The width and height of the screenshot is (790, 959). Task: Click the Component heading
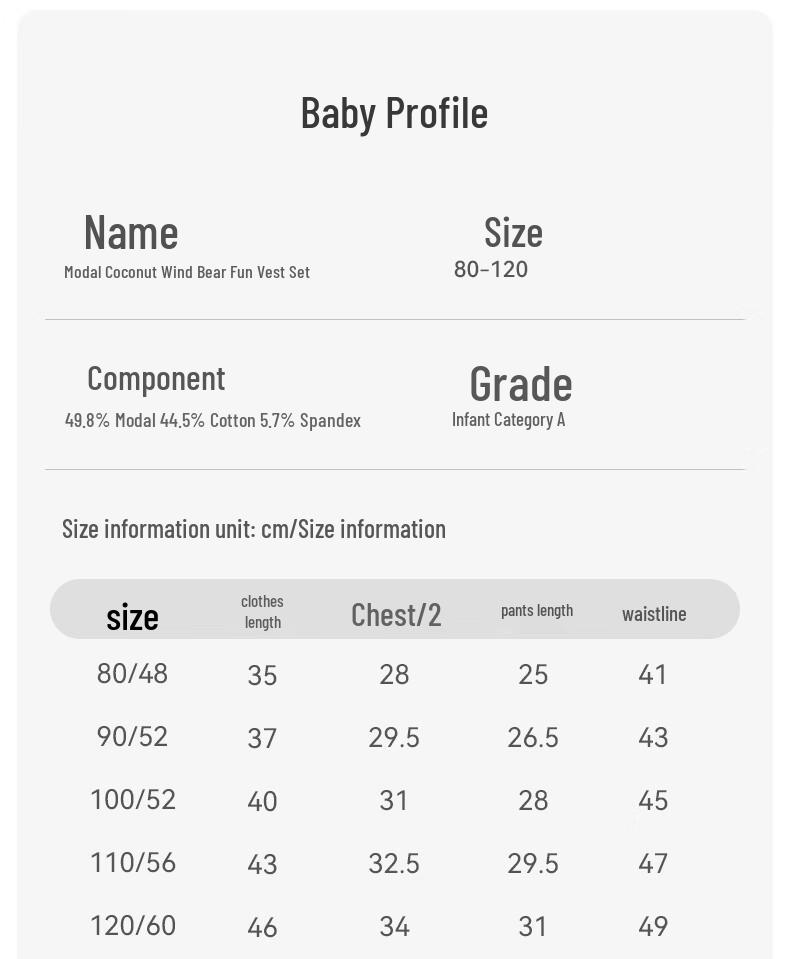click(x=156, y=379)
